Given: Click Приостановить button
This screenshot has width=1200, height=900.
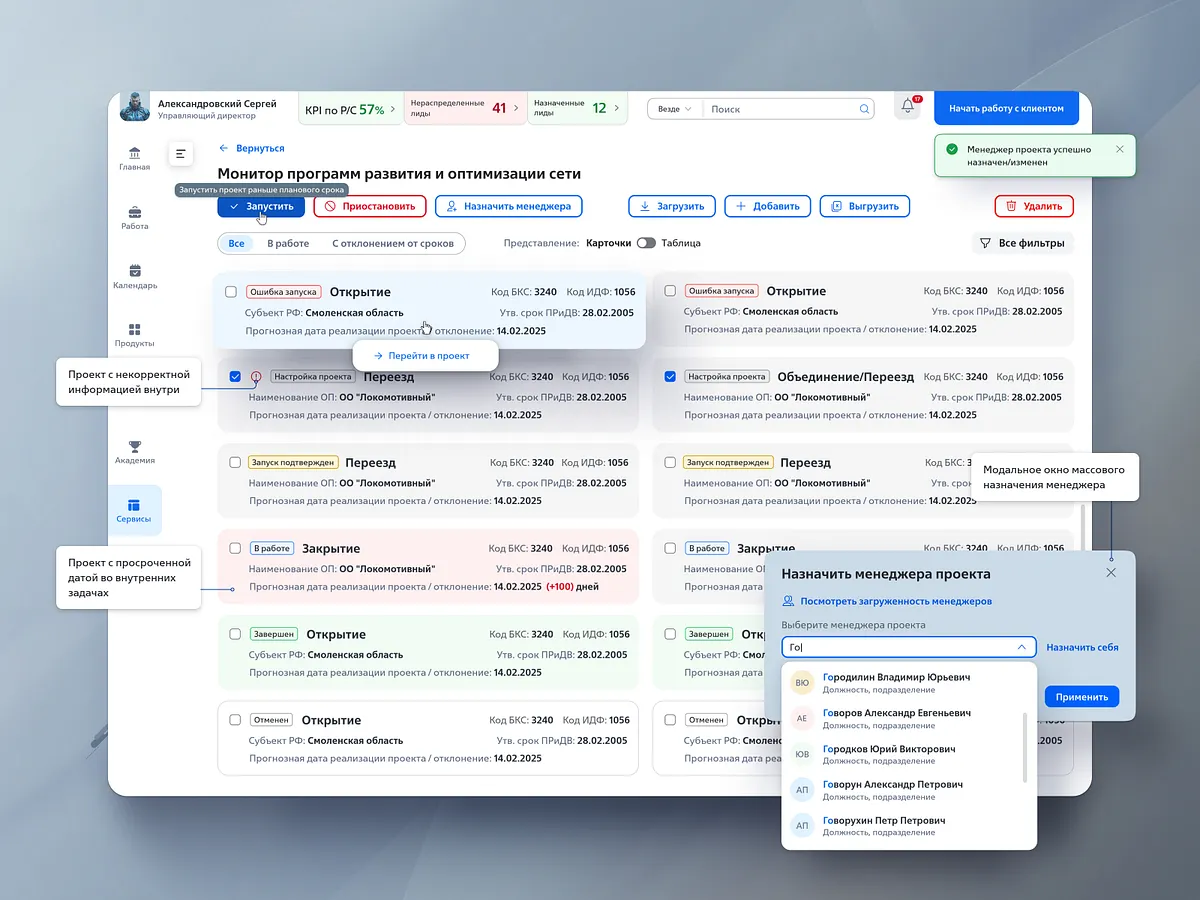Looking at the screenshot, I should click(x=370, y=206).
